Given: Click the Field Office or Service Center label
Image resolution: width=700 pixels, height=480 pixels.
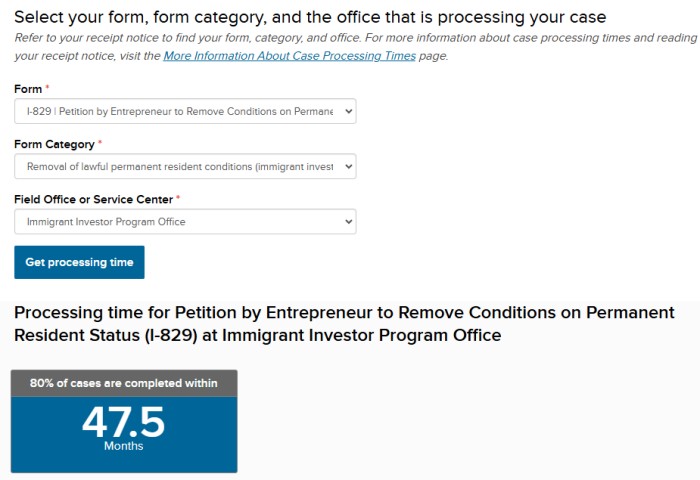Looking at the screenshot, I should pyautogui.click(x=93, y=199).
